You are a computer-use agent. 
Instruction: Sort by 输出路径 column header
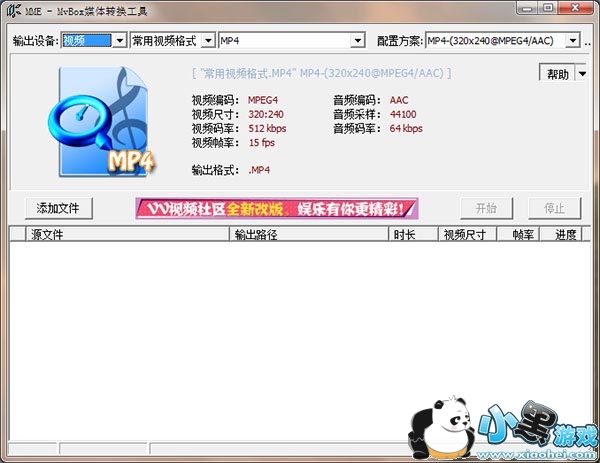pyautogui.click(x=309, y=234)
